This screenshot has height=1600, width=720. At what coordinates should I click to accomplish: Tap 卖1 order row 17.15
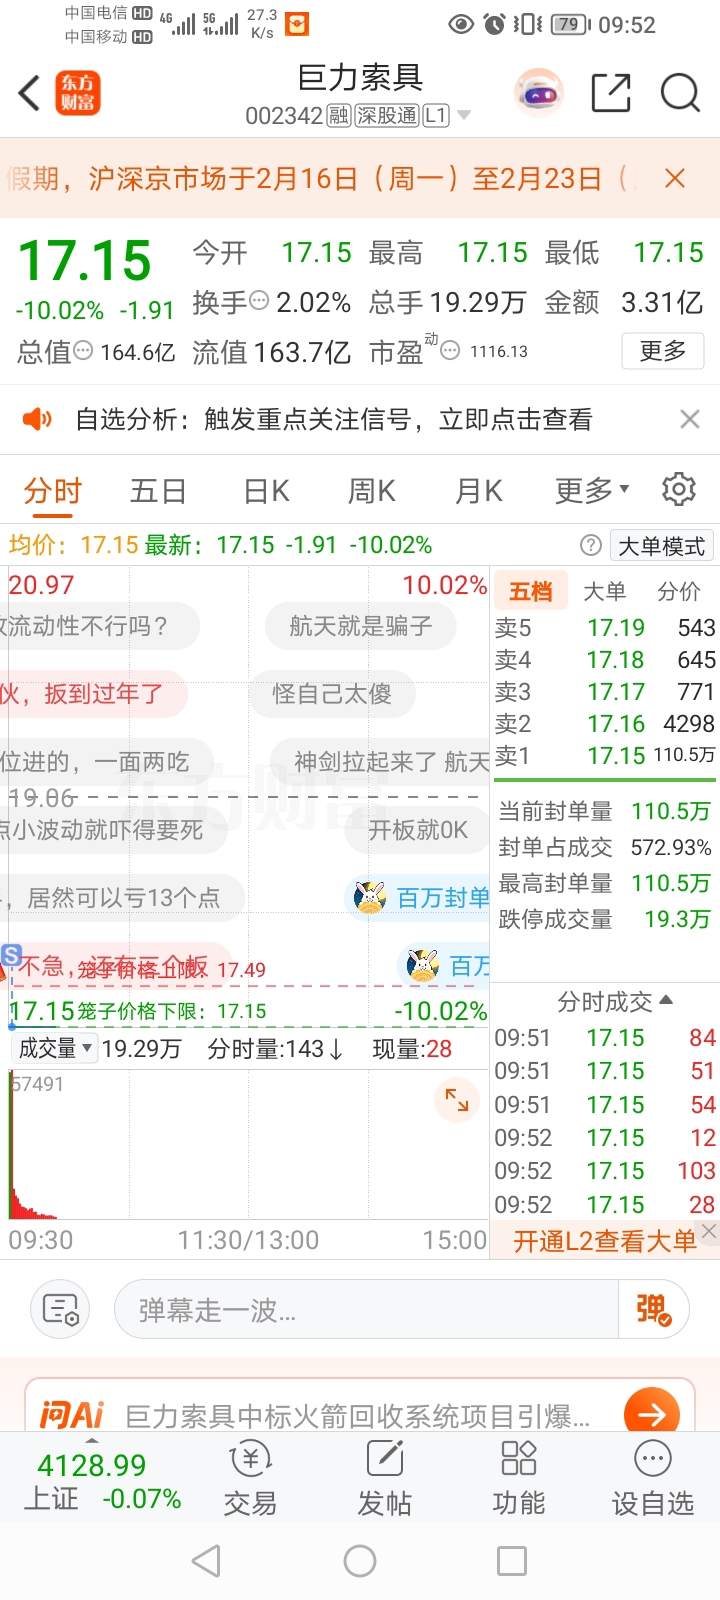click(x=605, y=756)
